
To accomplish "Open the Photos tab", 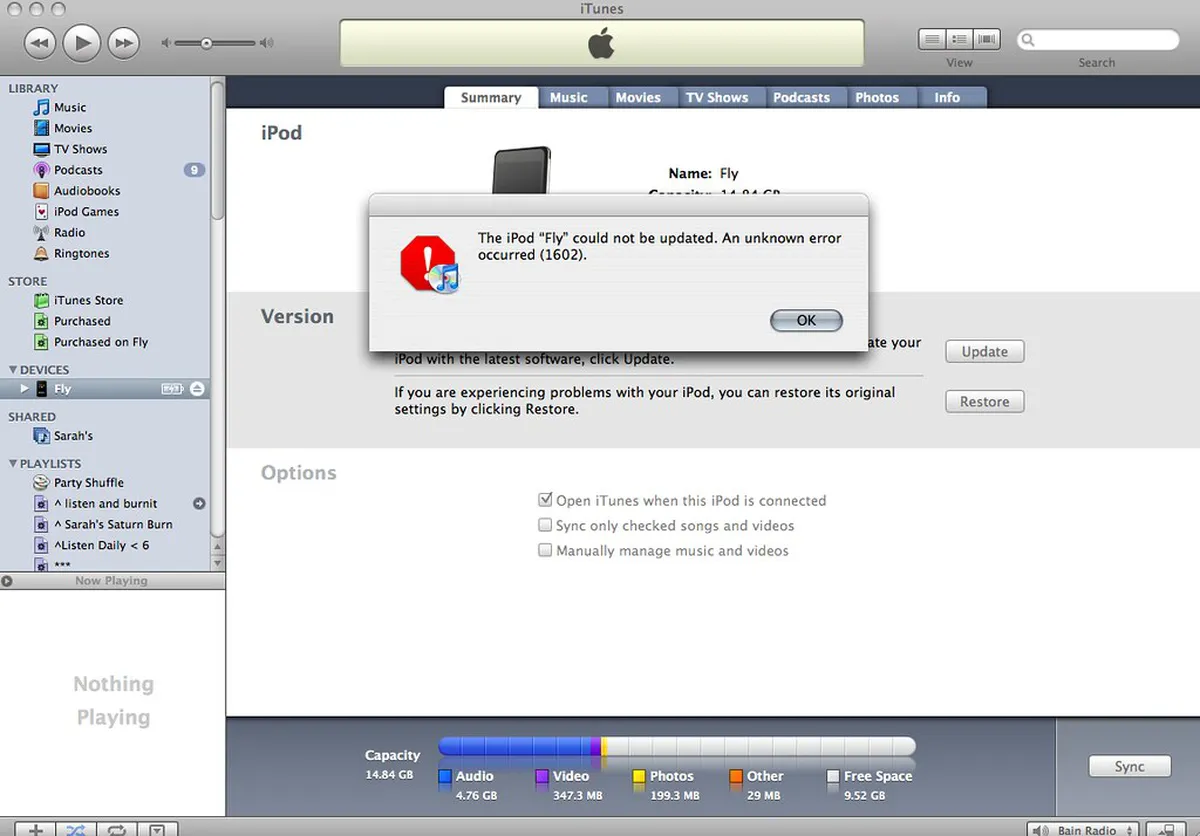I will [876, 97].
